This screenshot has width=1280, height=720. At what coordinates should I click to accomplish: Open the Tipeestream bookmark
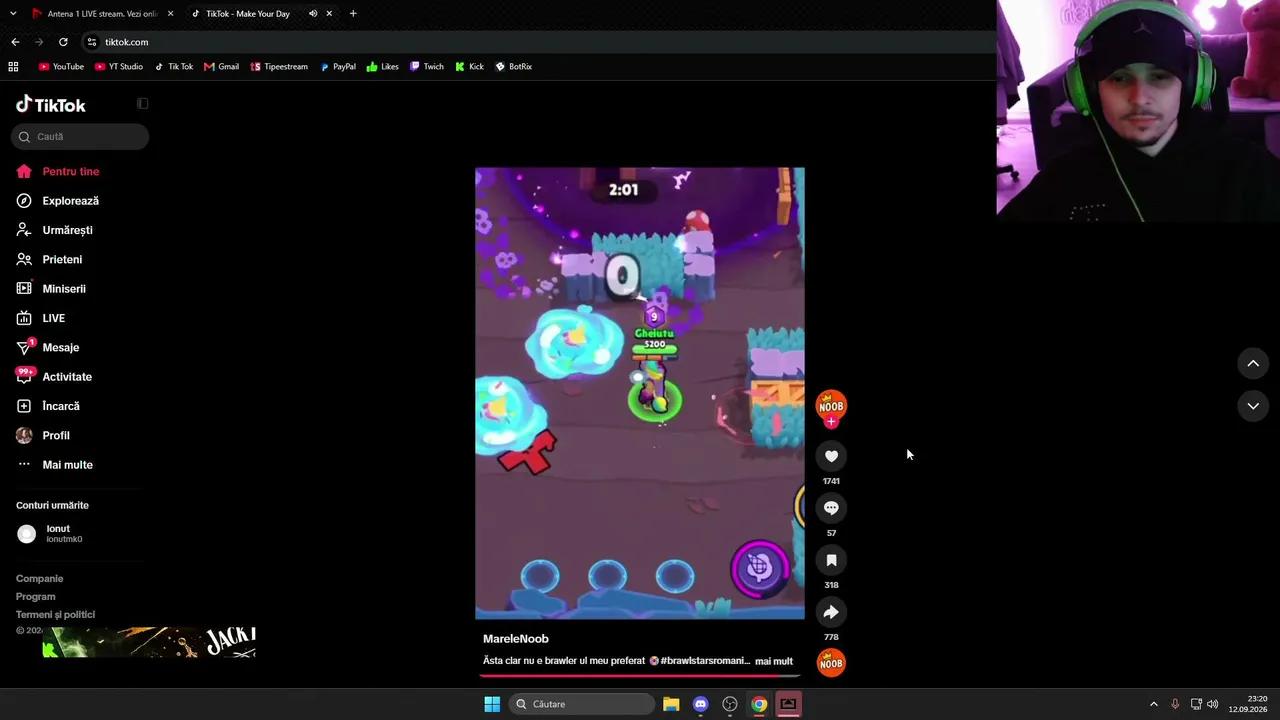279,67
